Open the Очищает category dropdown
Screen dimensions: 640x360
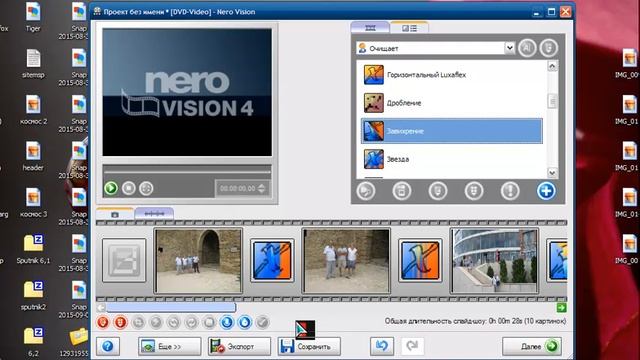435,48
